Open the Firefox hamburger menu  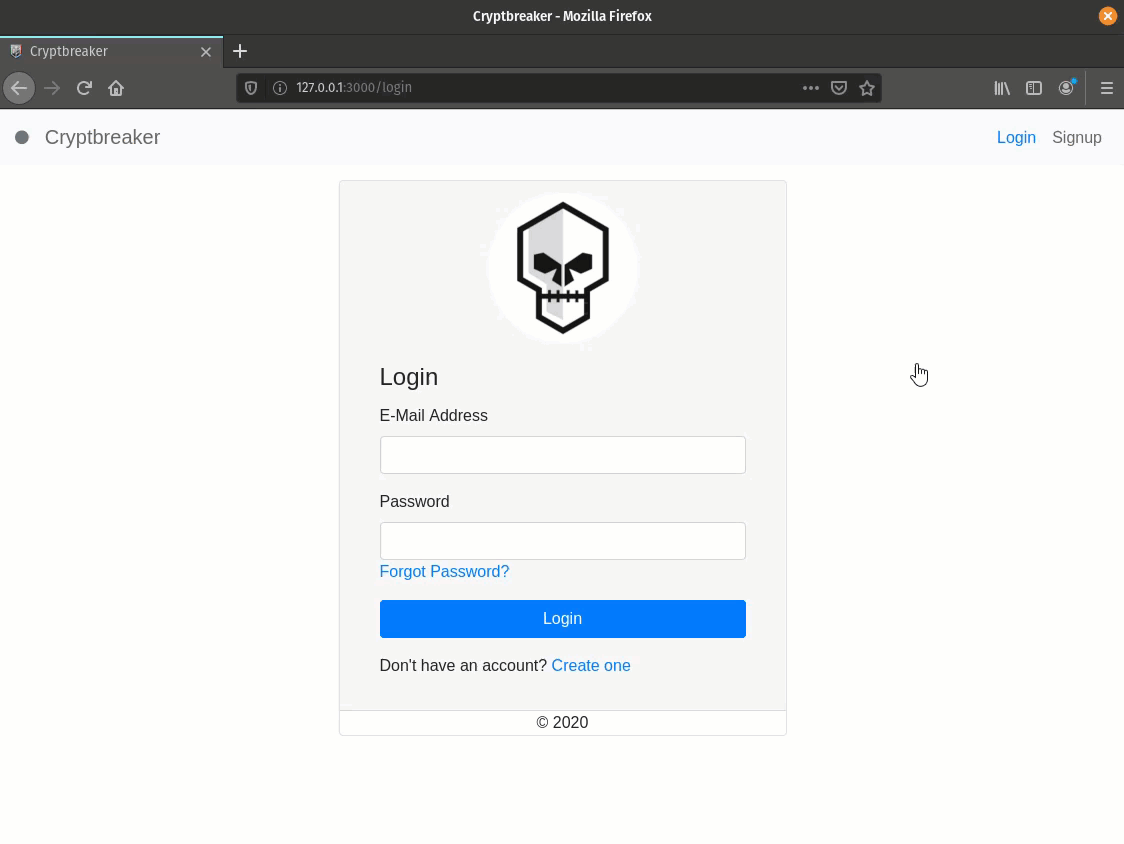click(1107, 88)
